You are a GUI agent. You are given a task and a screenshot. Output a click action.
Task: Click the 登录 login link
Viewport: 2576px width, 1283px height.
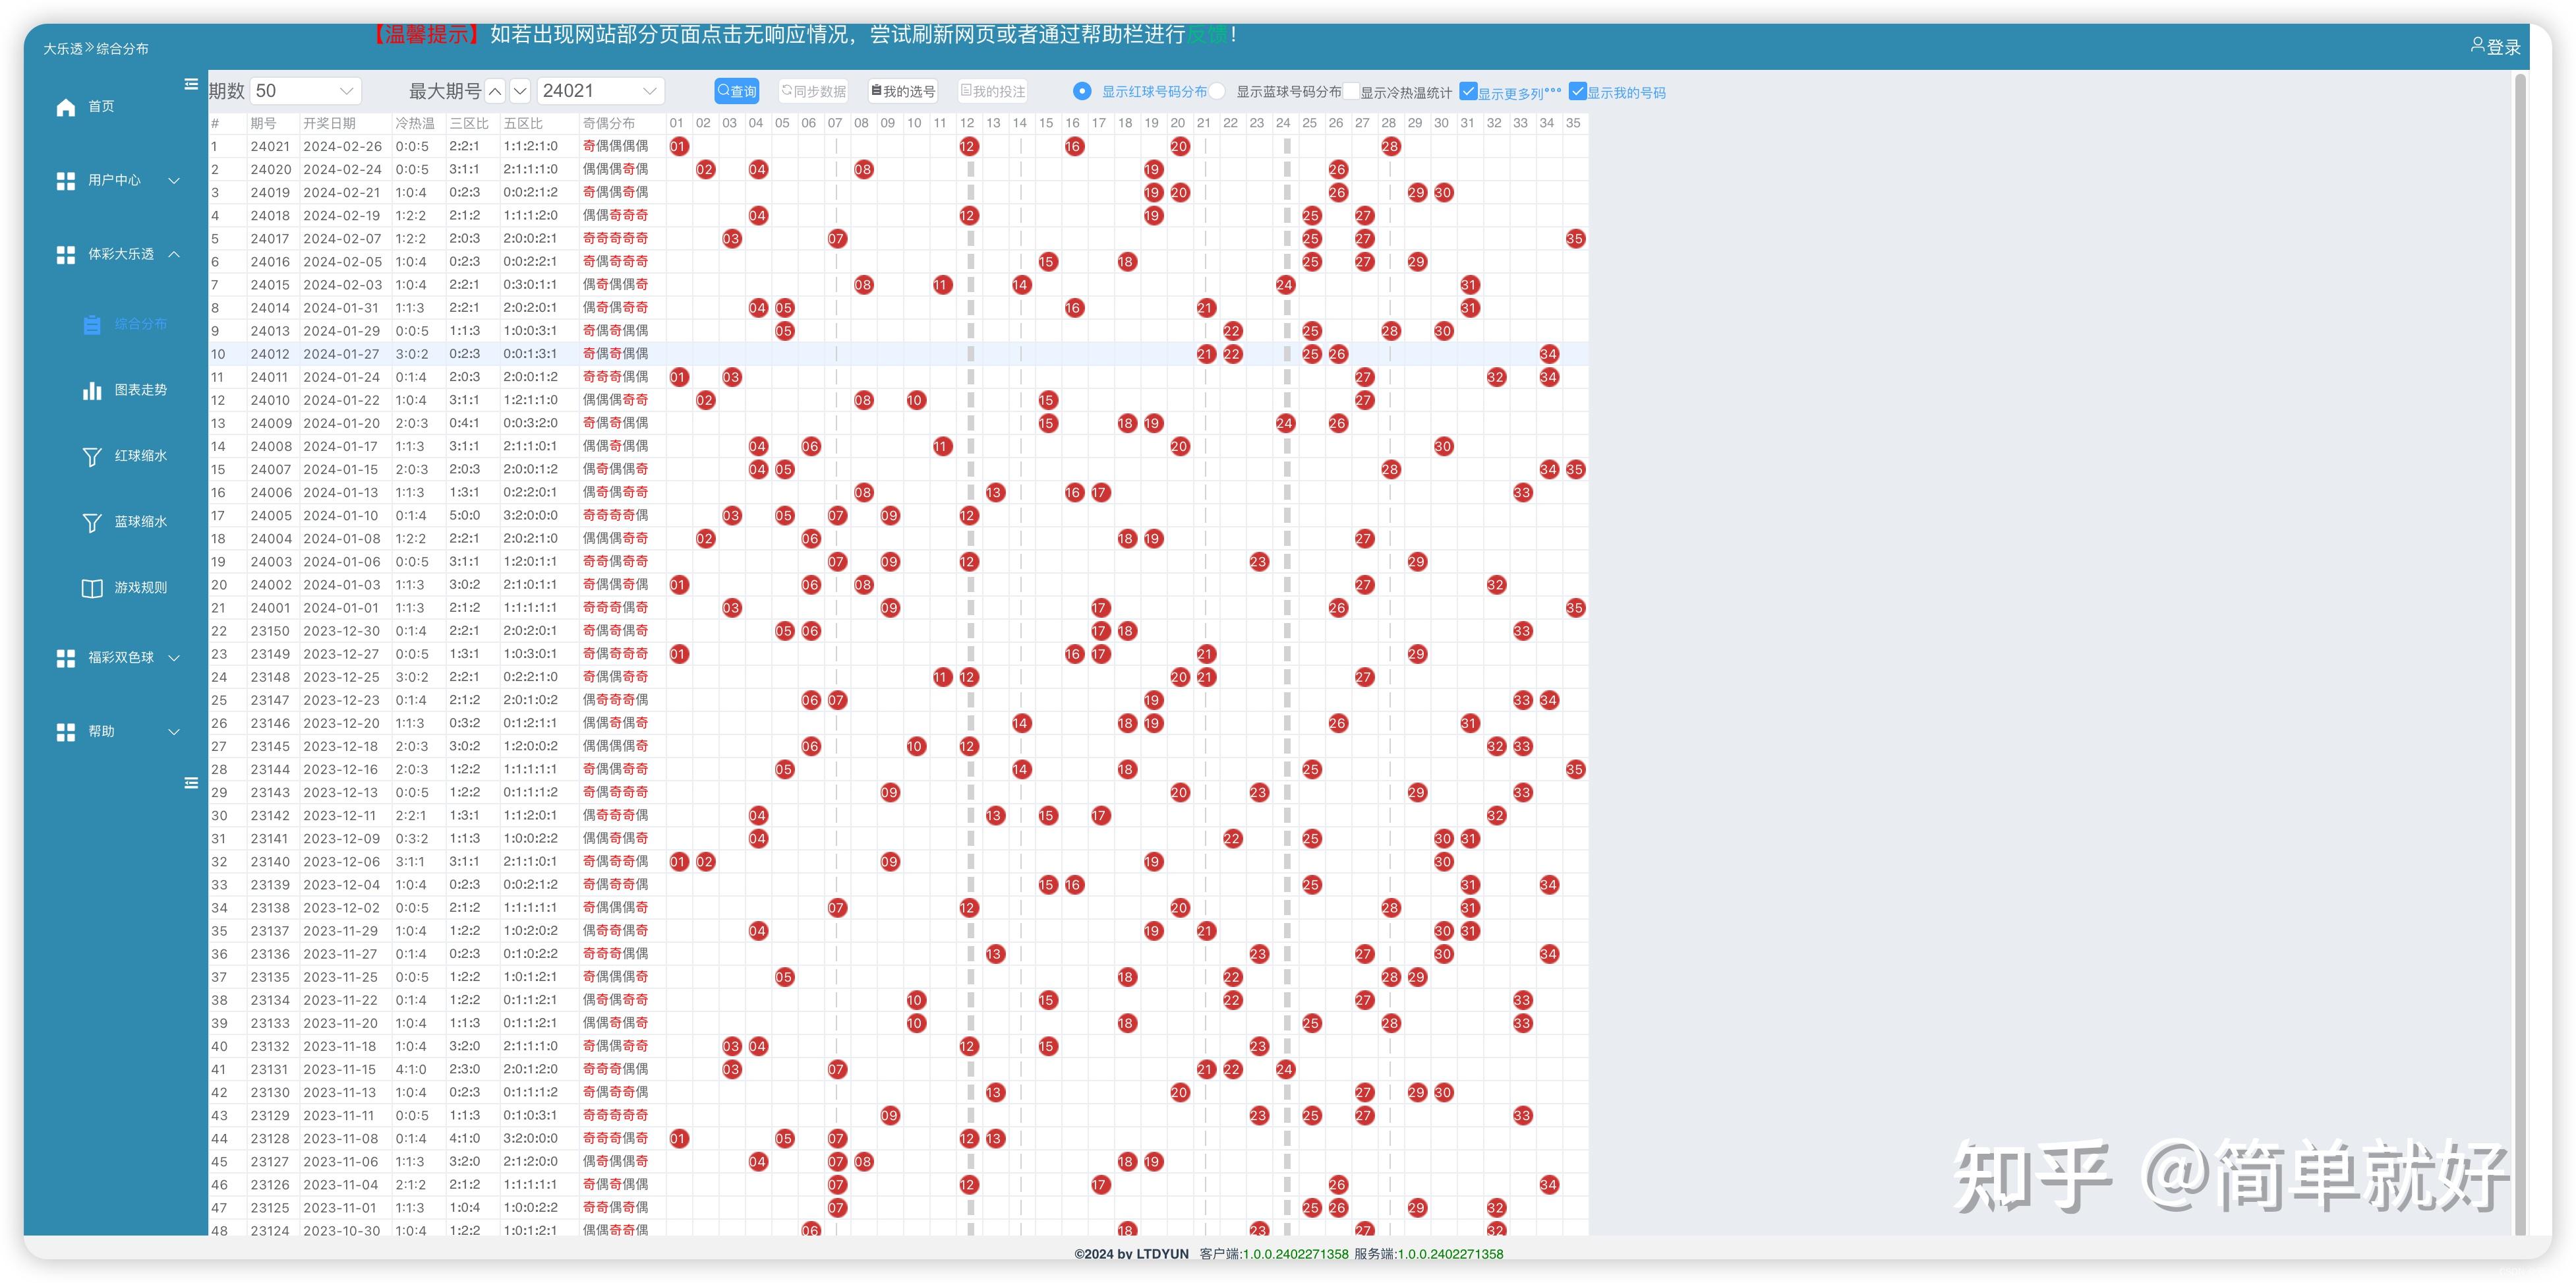[2504, 46]
